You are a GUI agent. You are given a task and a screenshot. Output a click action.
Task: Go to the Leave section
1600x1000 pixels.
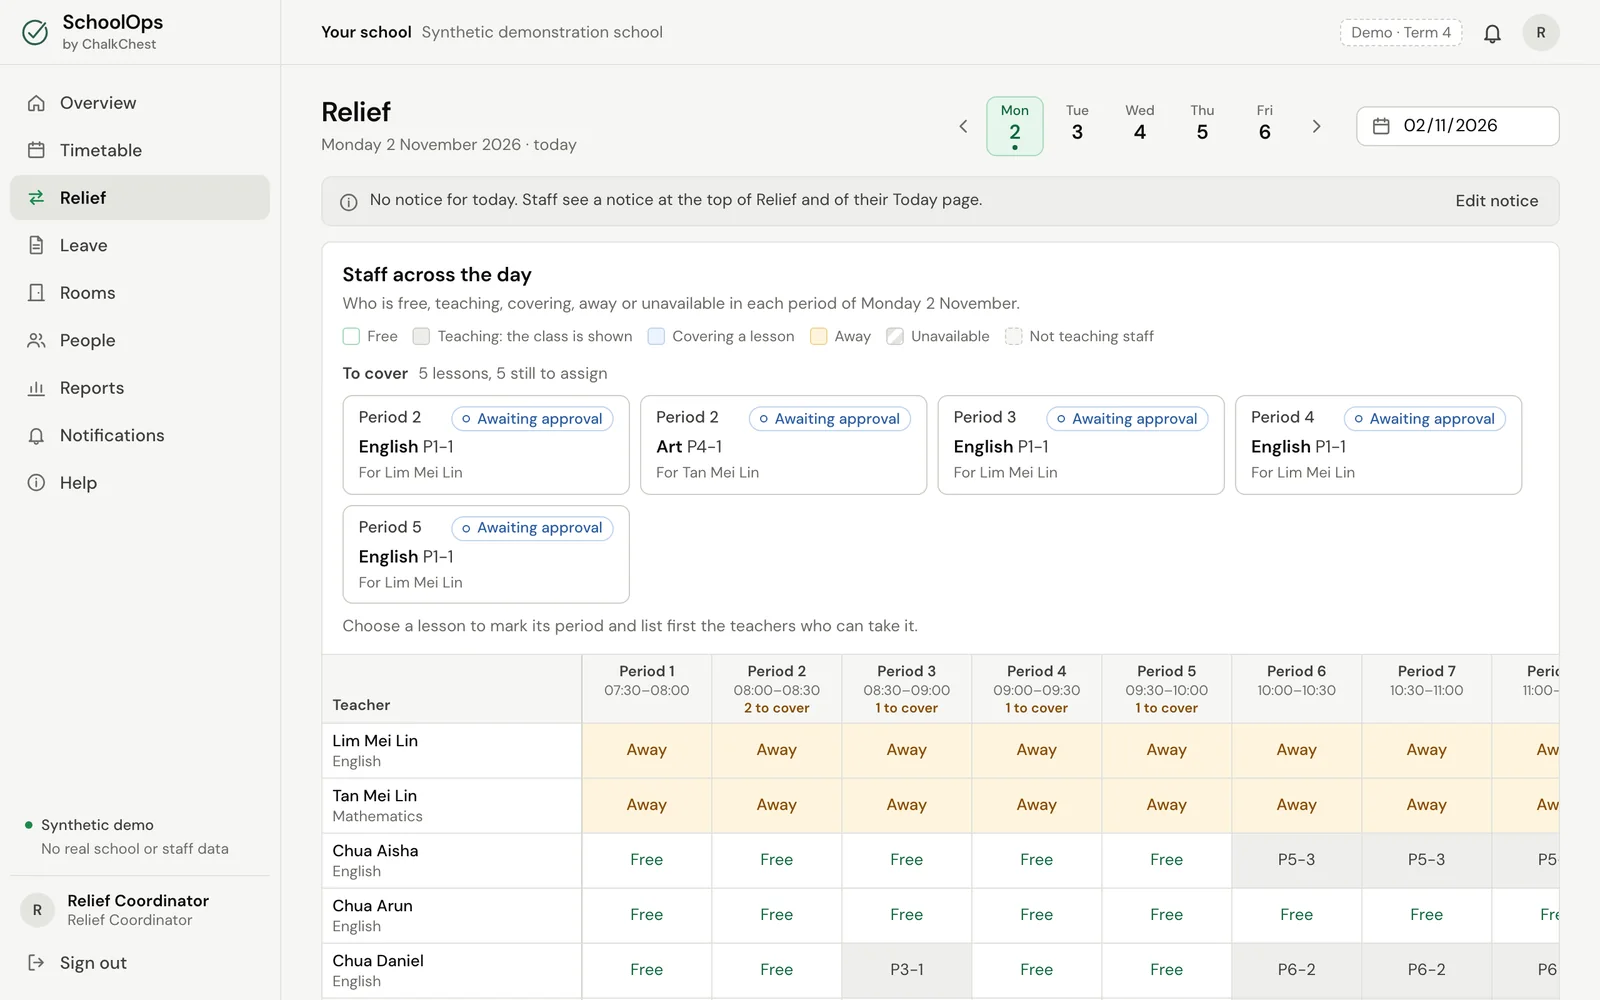tap(140, 245)
